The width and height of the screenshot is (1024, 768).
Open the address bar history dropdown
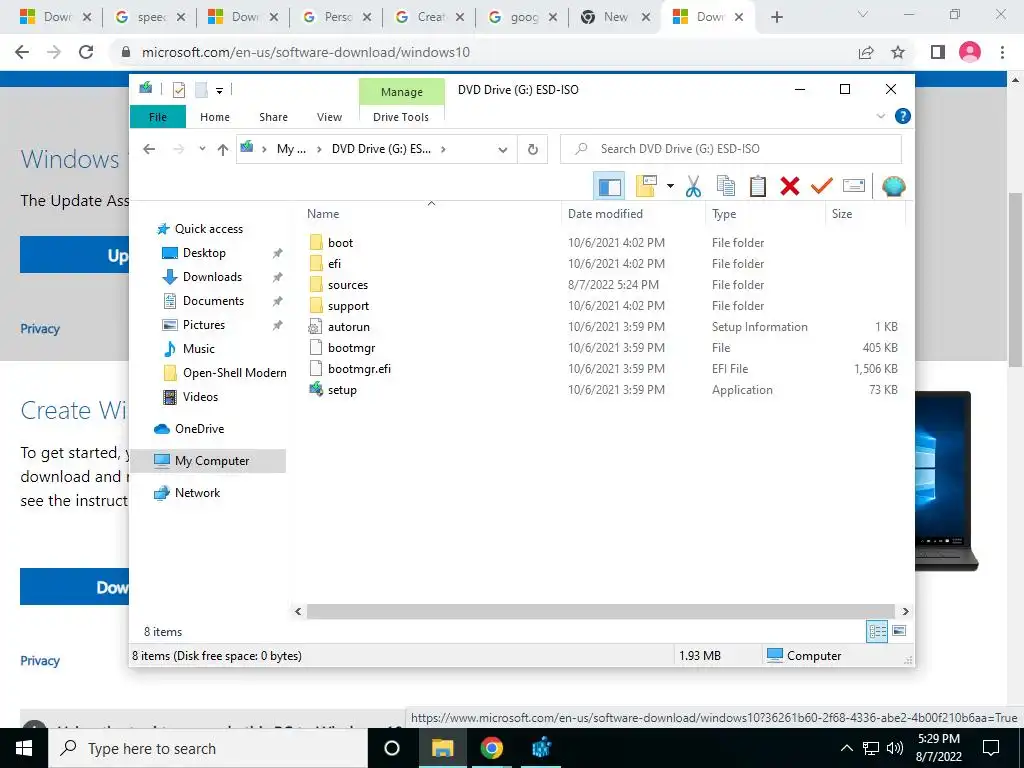(502, 150)
